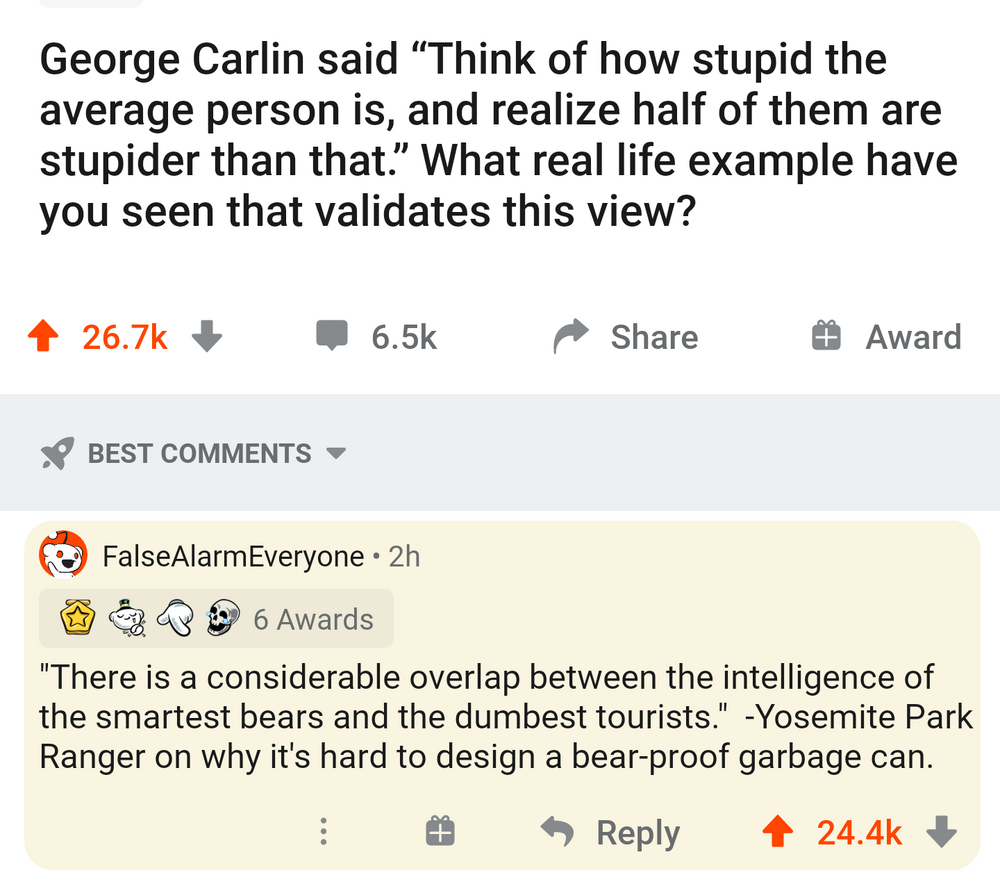
Task: Click the gift award icon under the comment
Action: 440,831
